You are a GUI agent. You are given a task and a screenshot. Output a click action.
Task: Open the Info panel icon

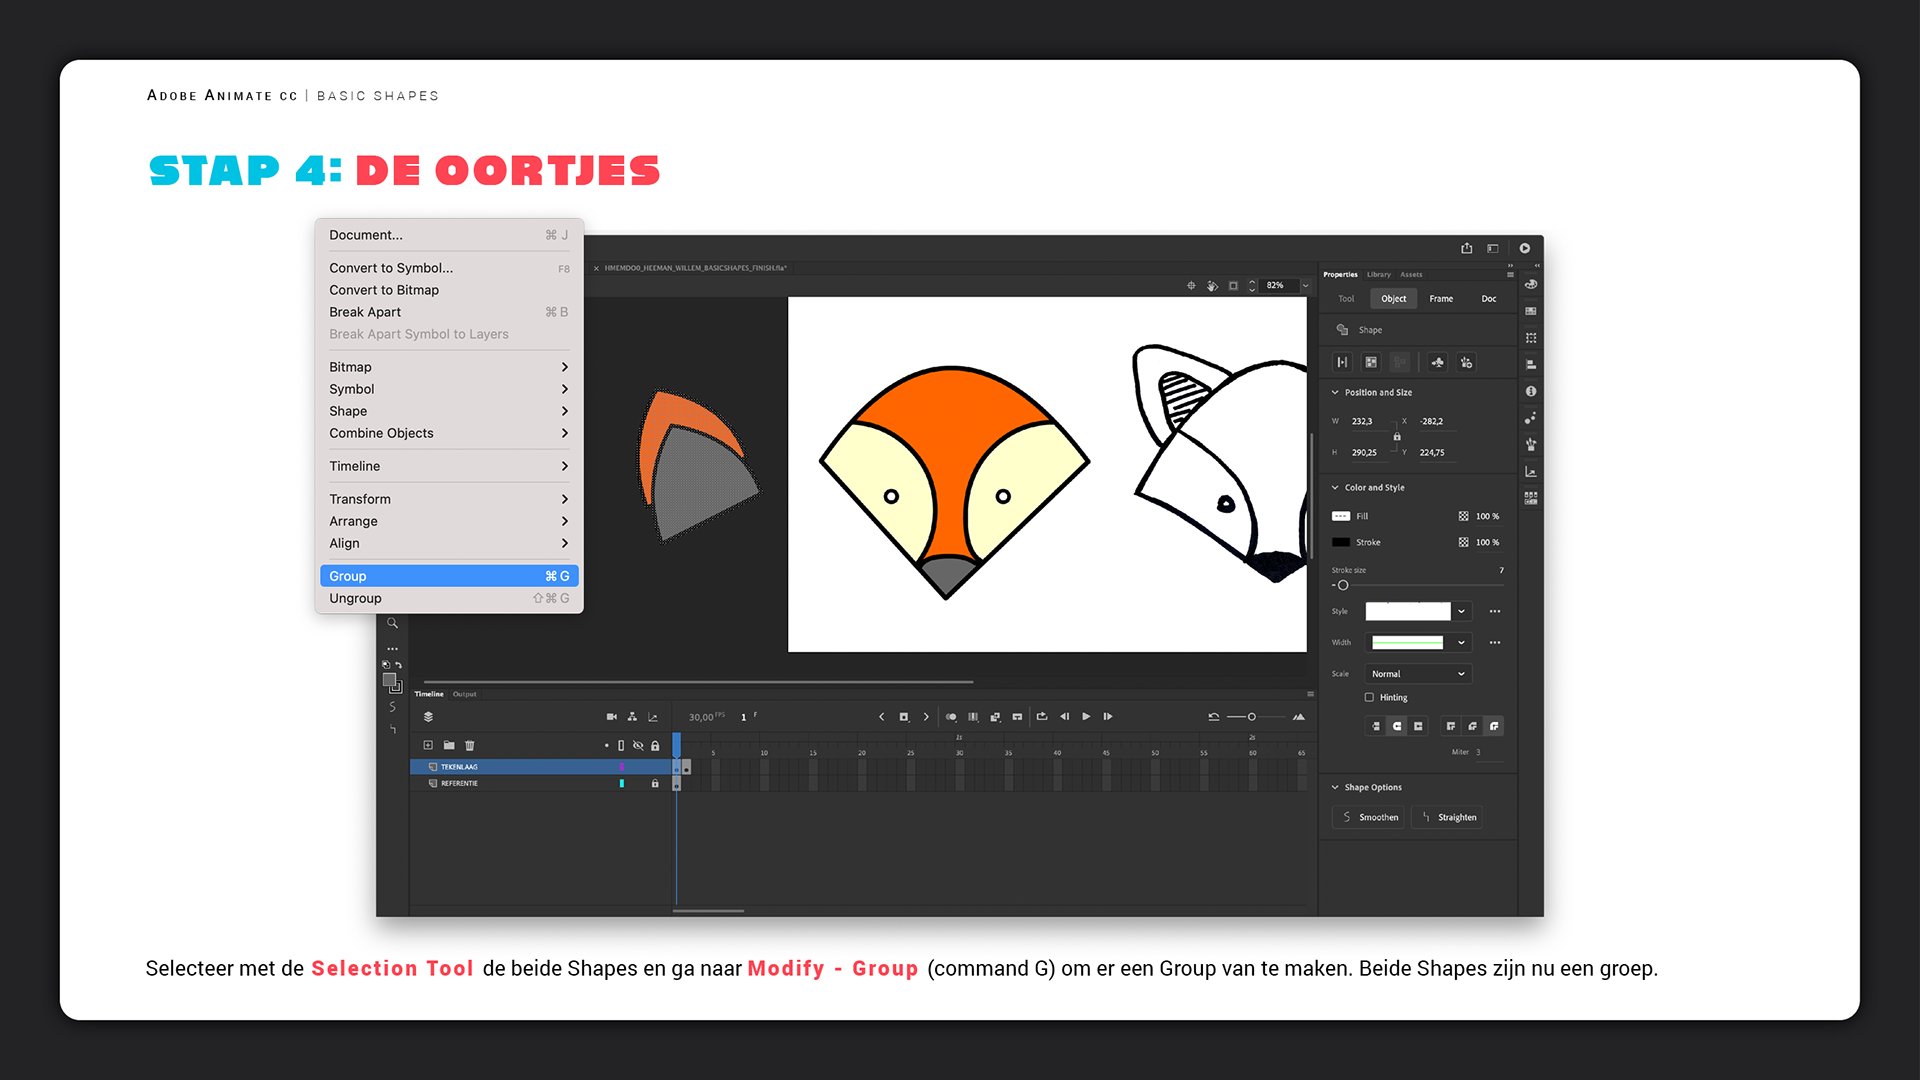1531,391
